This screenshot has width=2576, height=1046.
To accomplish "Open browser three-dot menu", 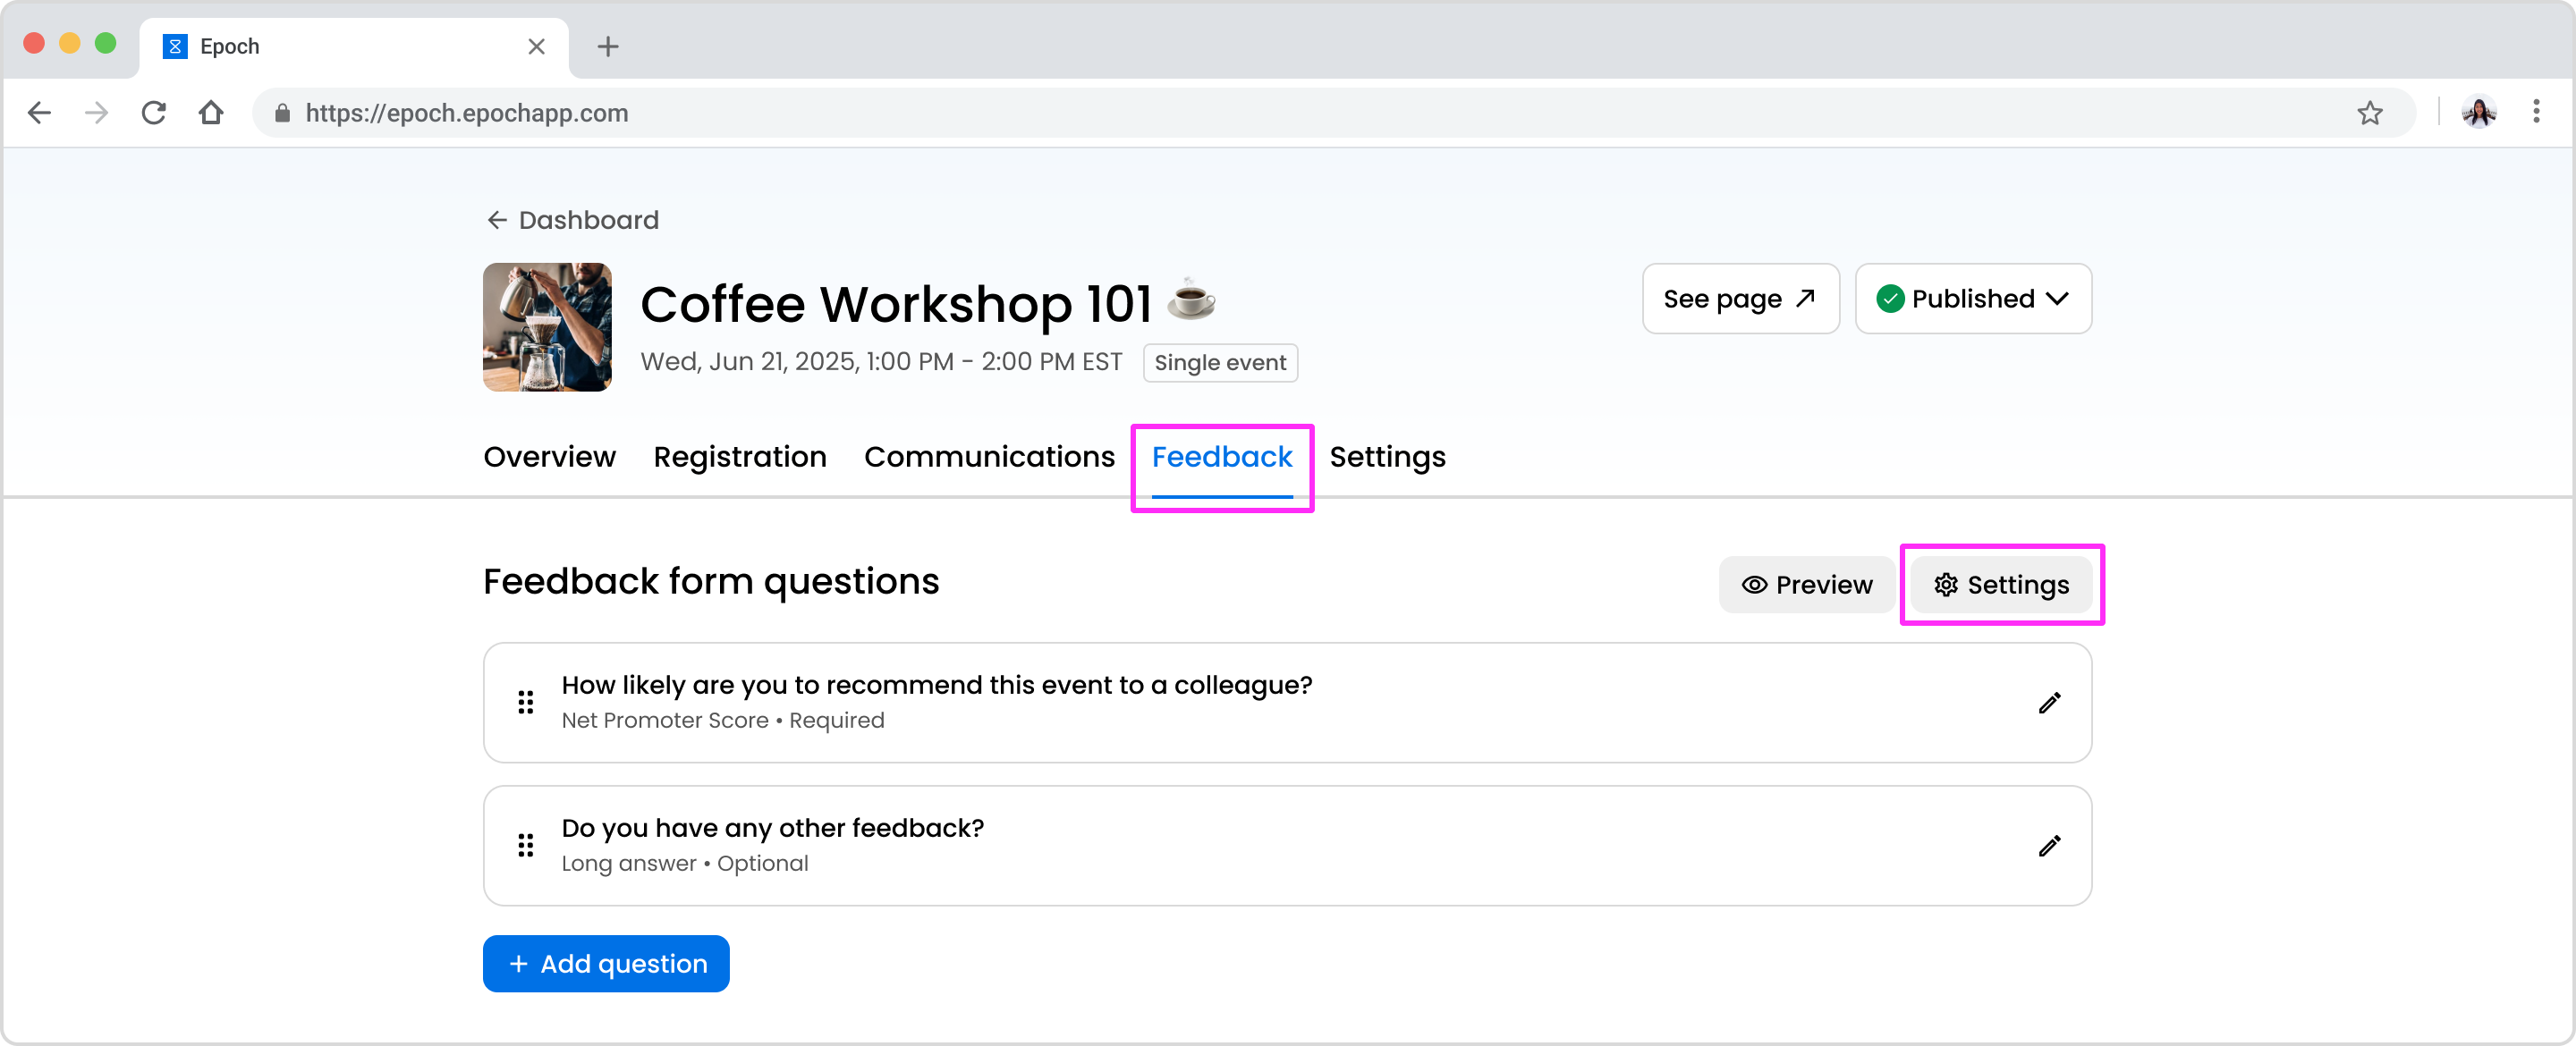I will pyautogui.click(x=2535, y=112).
